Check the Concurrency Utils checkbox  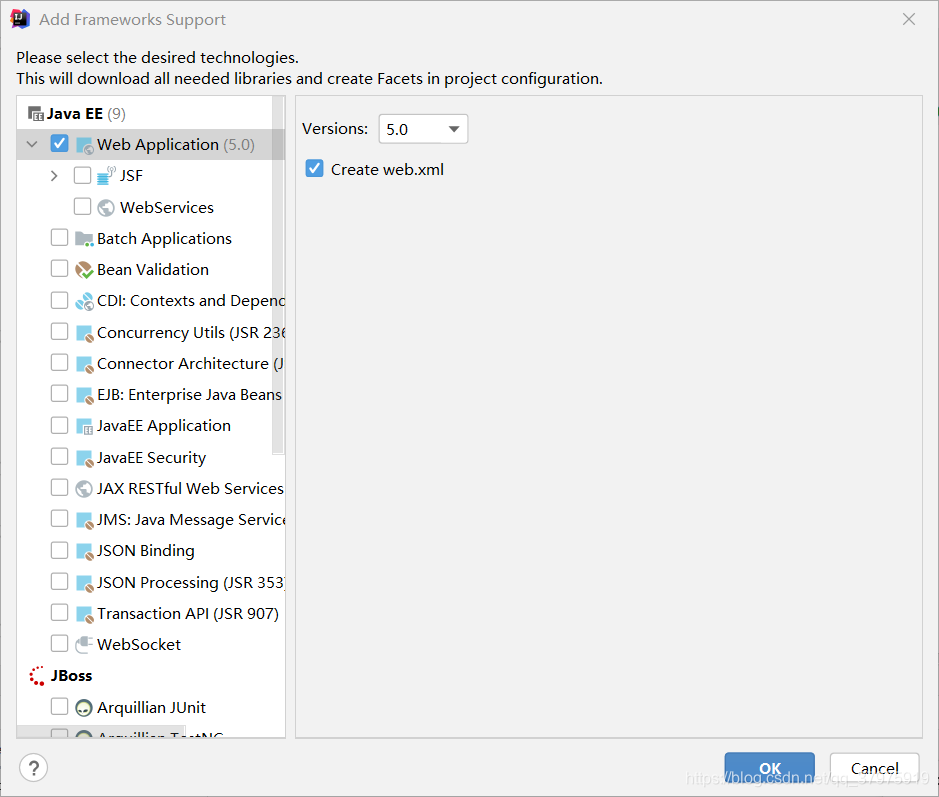tap(59, 331)
